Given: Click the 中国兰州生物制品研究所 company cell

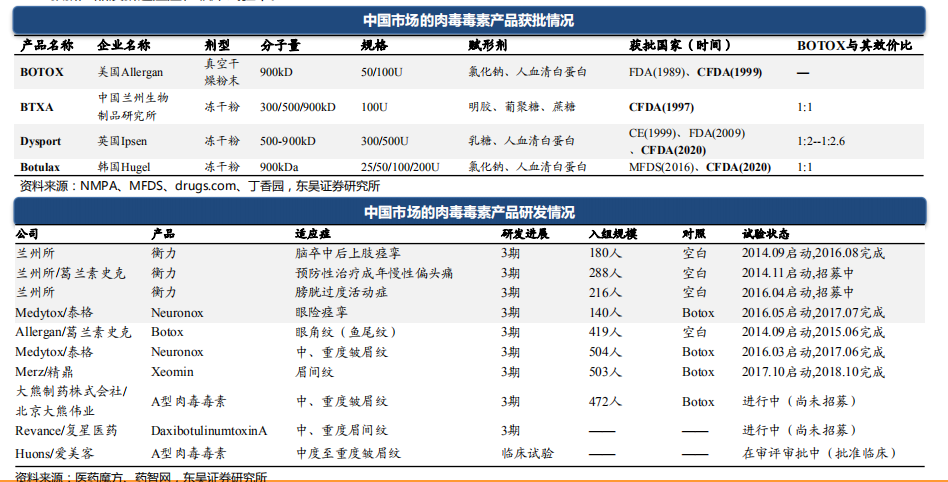Looking at the screenshot, I should [133, 106].
